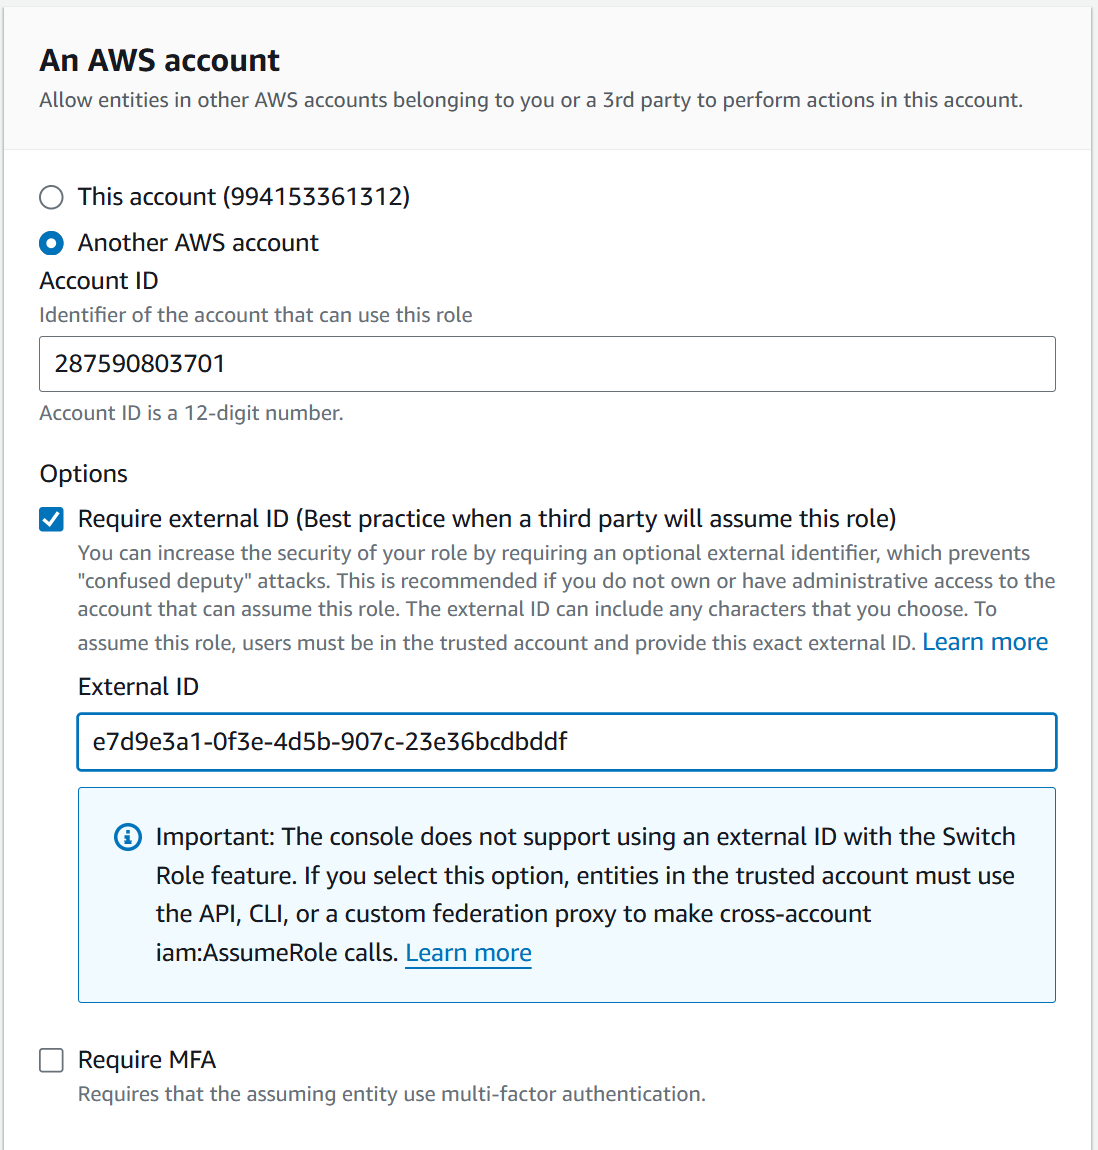Click the "Account ID" field label
1098x1150 pixels.
(x=99, y=281)
